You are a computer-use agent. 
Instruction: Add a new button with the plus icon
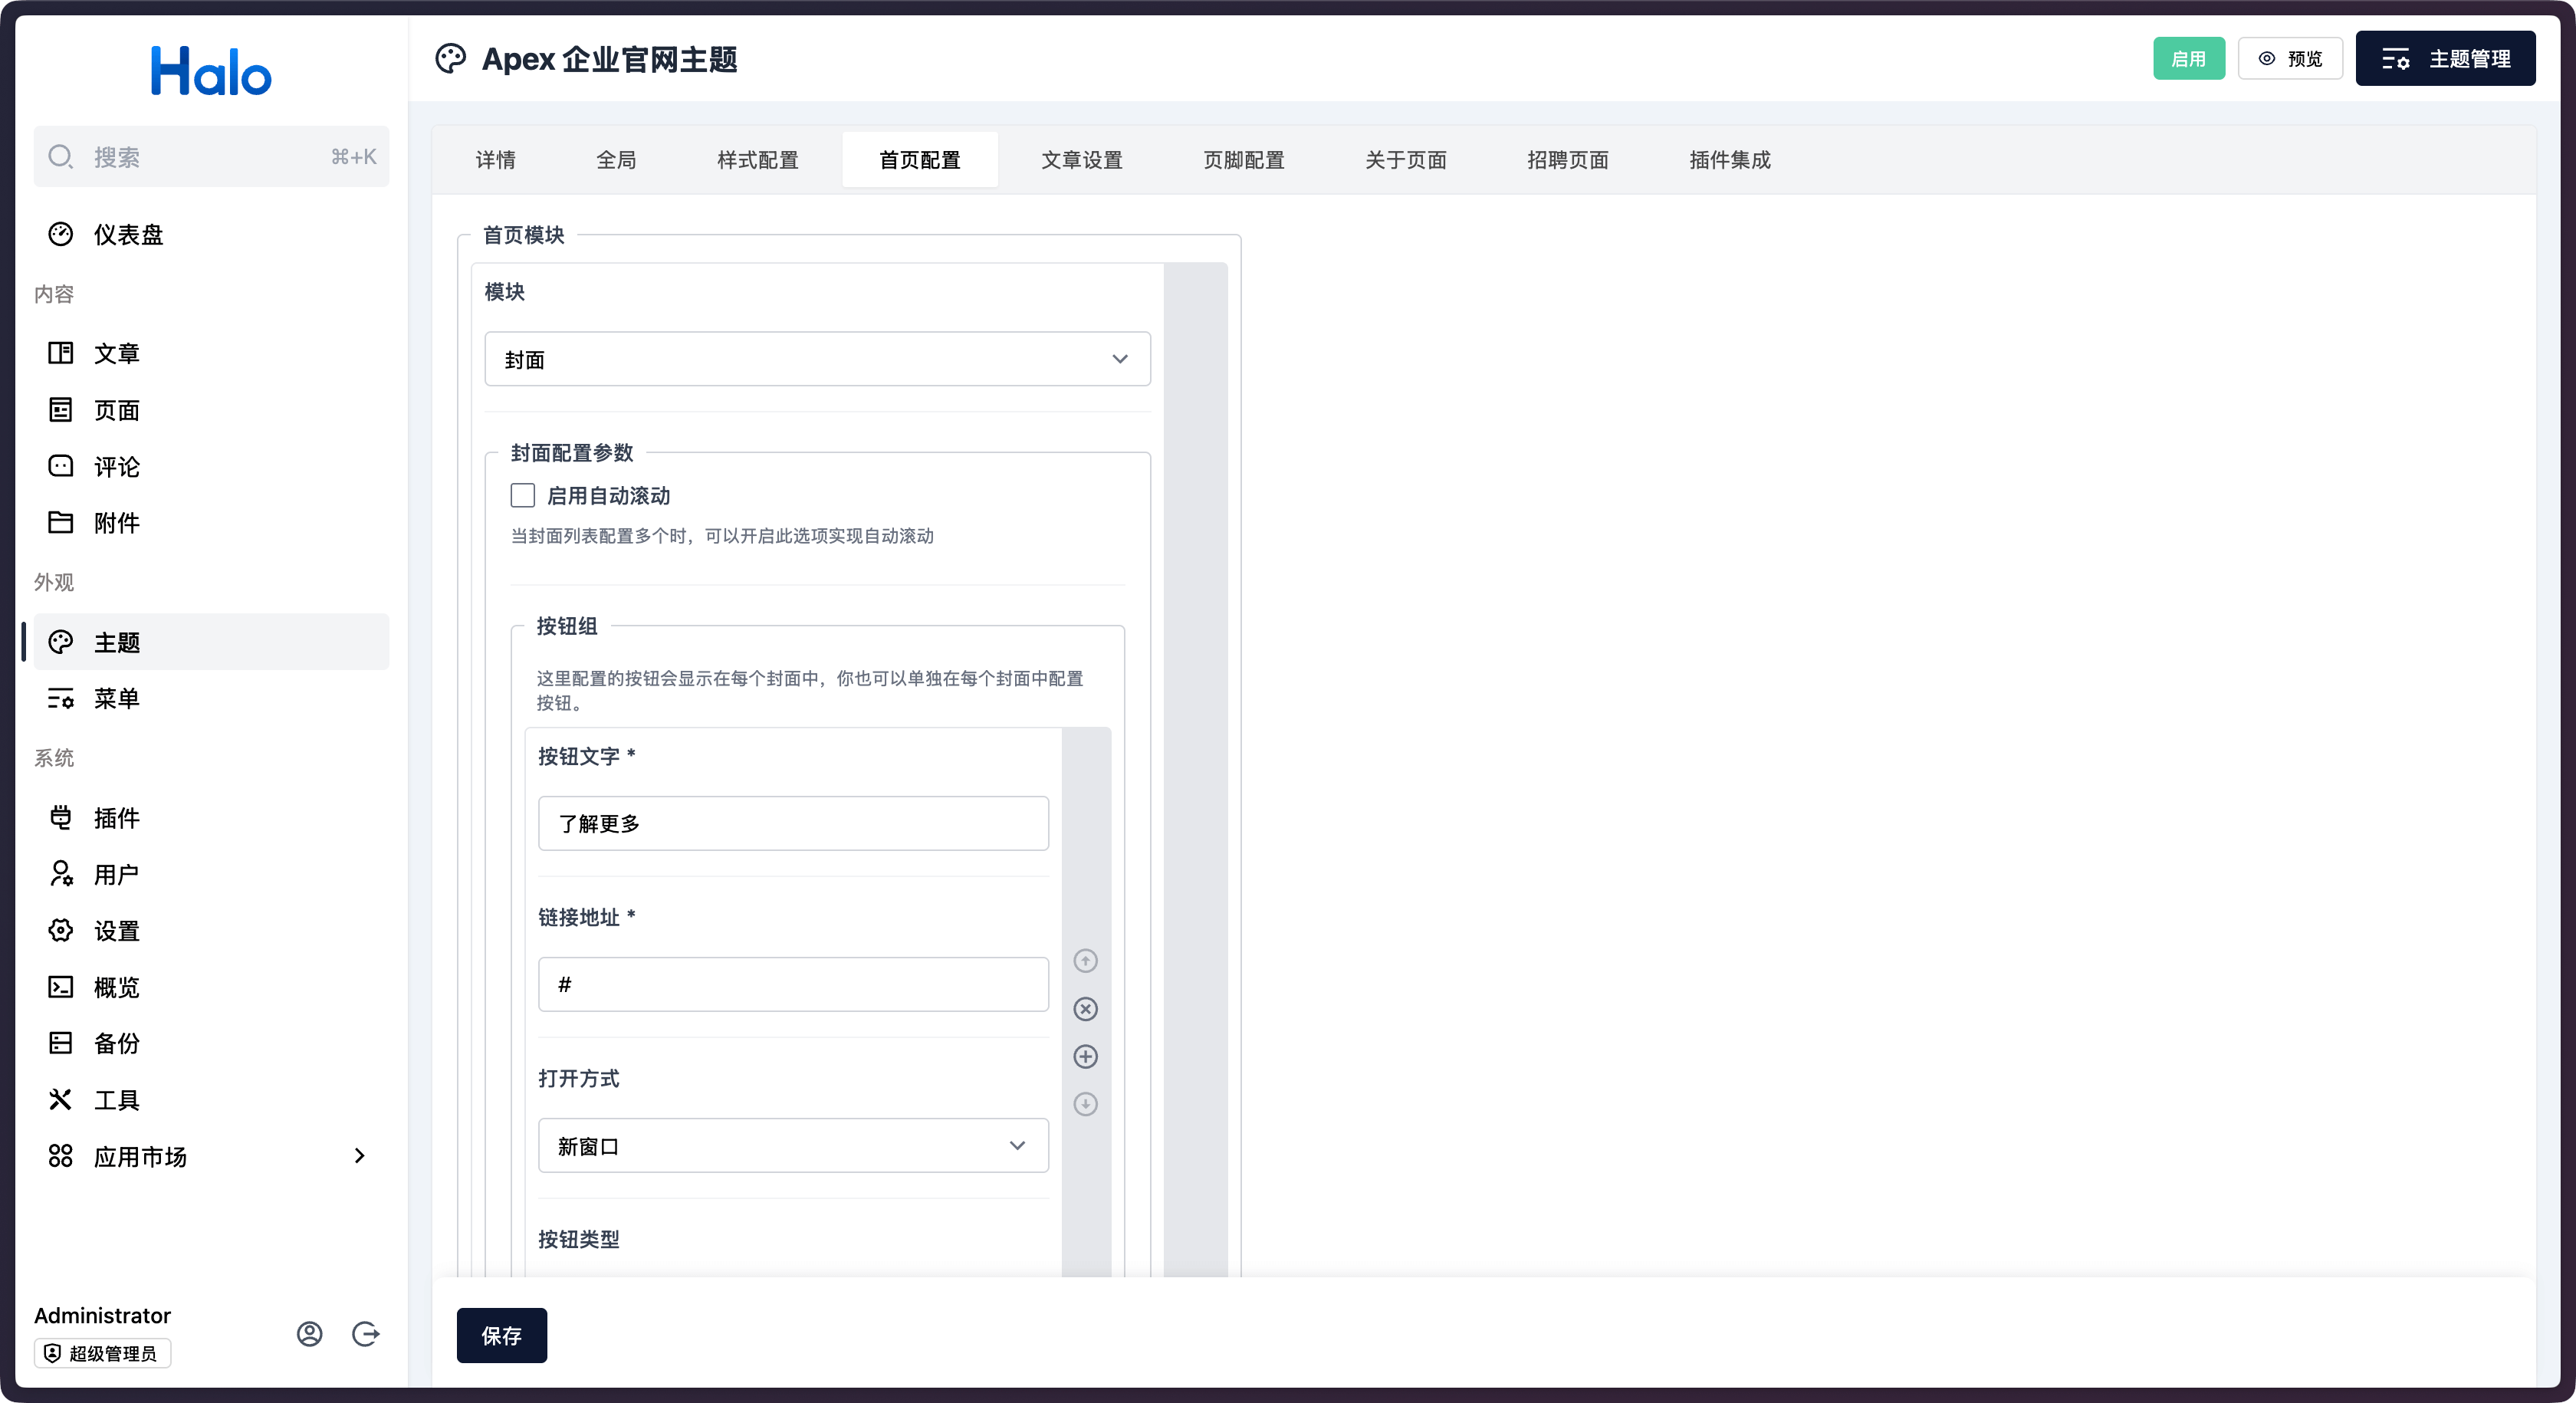point(1085,1056)
